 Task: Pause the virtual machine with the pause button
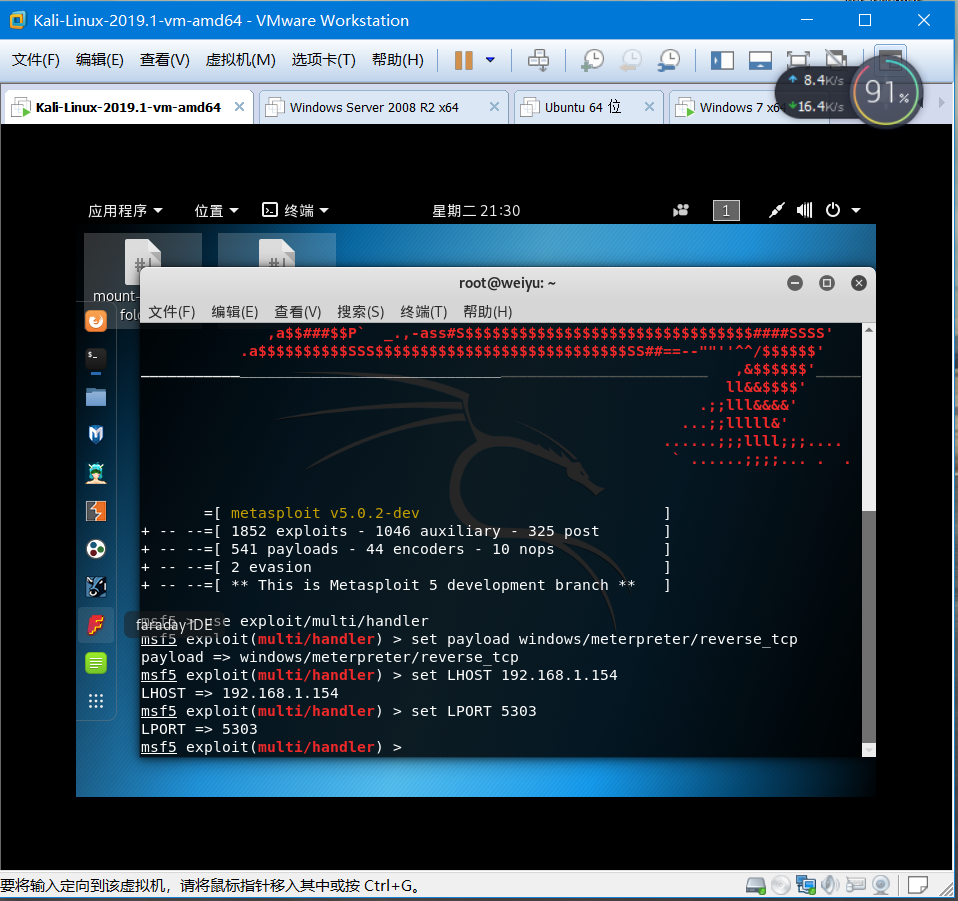[x=464, y=60]
